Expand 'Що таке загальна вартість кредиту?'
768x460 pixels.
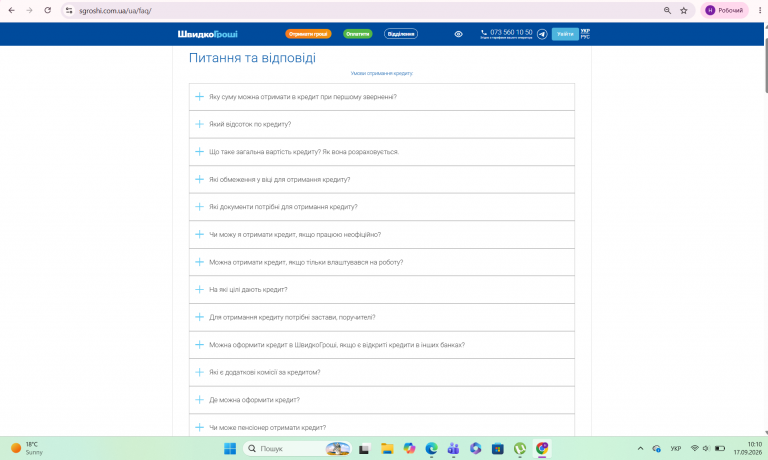382,152
